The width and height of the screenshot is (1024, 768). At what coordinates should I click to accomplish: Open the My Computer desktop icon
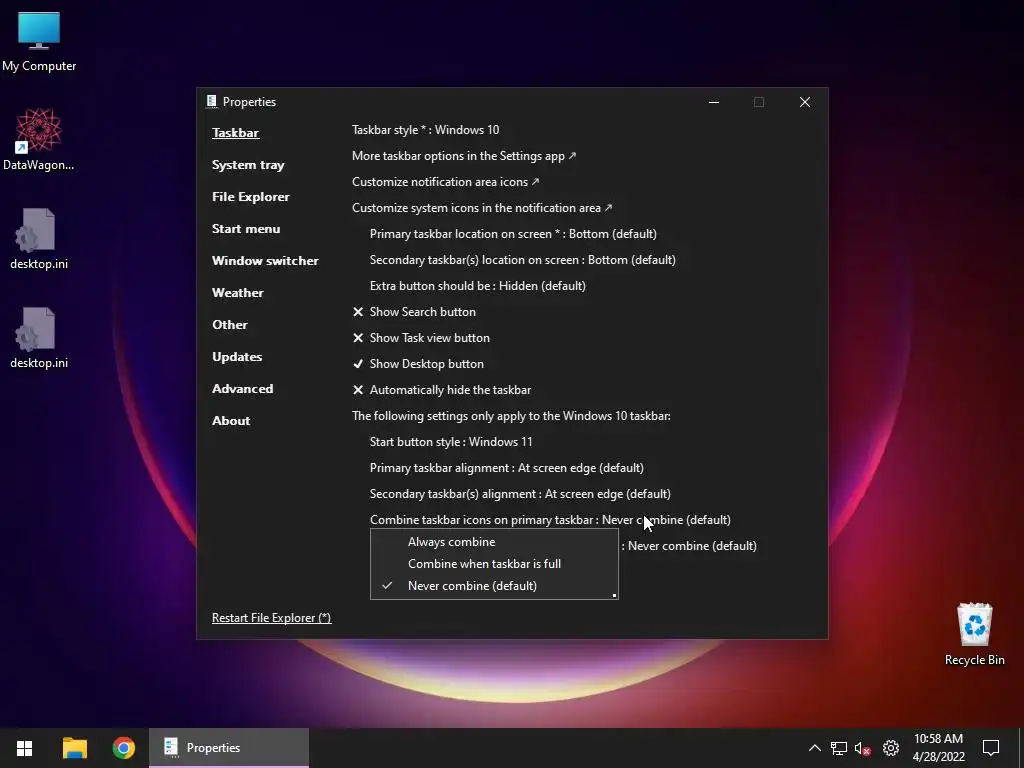click(39, 42)
